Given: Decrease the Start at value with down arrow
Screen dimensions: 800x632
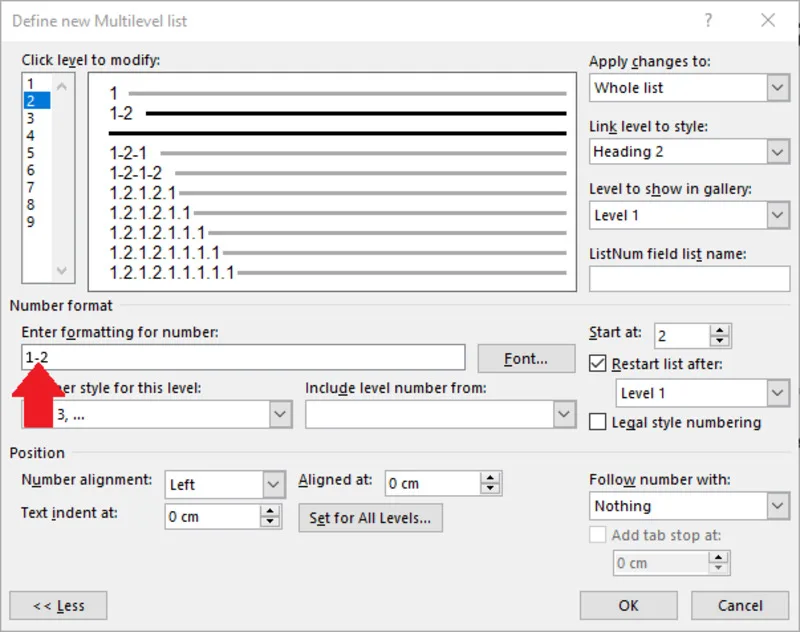Looking at the screenshot, I should pyautogui.click(x=719, y=341).
